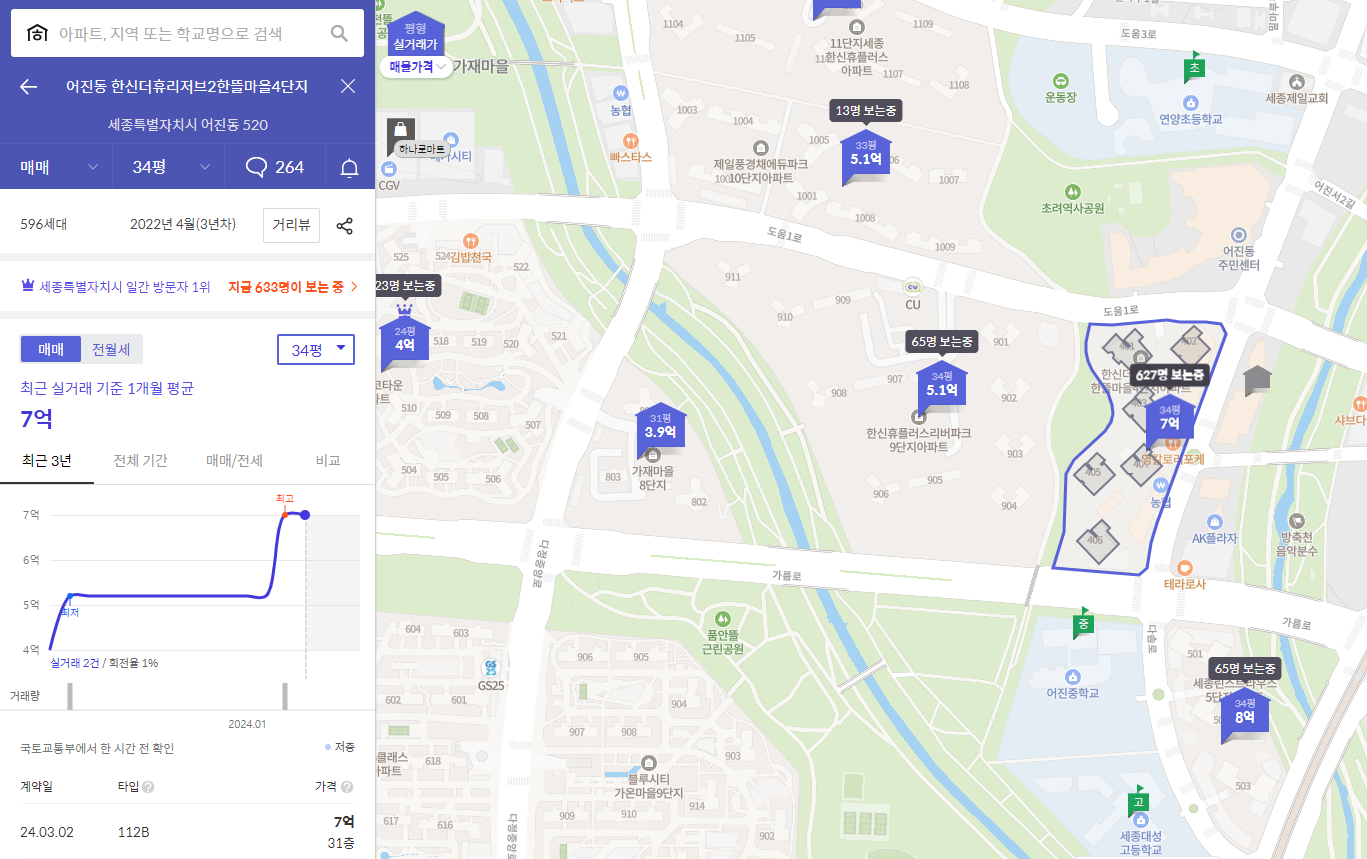Open the 34평 size combo box

pyautogui.click(x=315, y=350)
